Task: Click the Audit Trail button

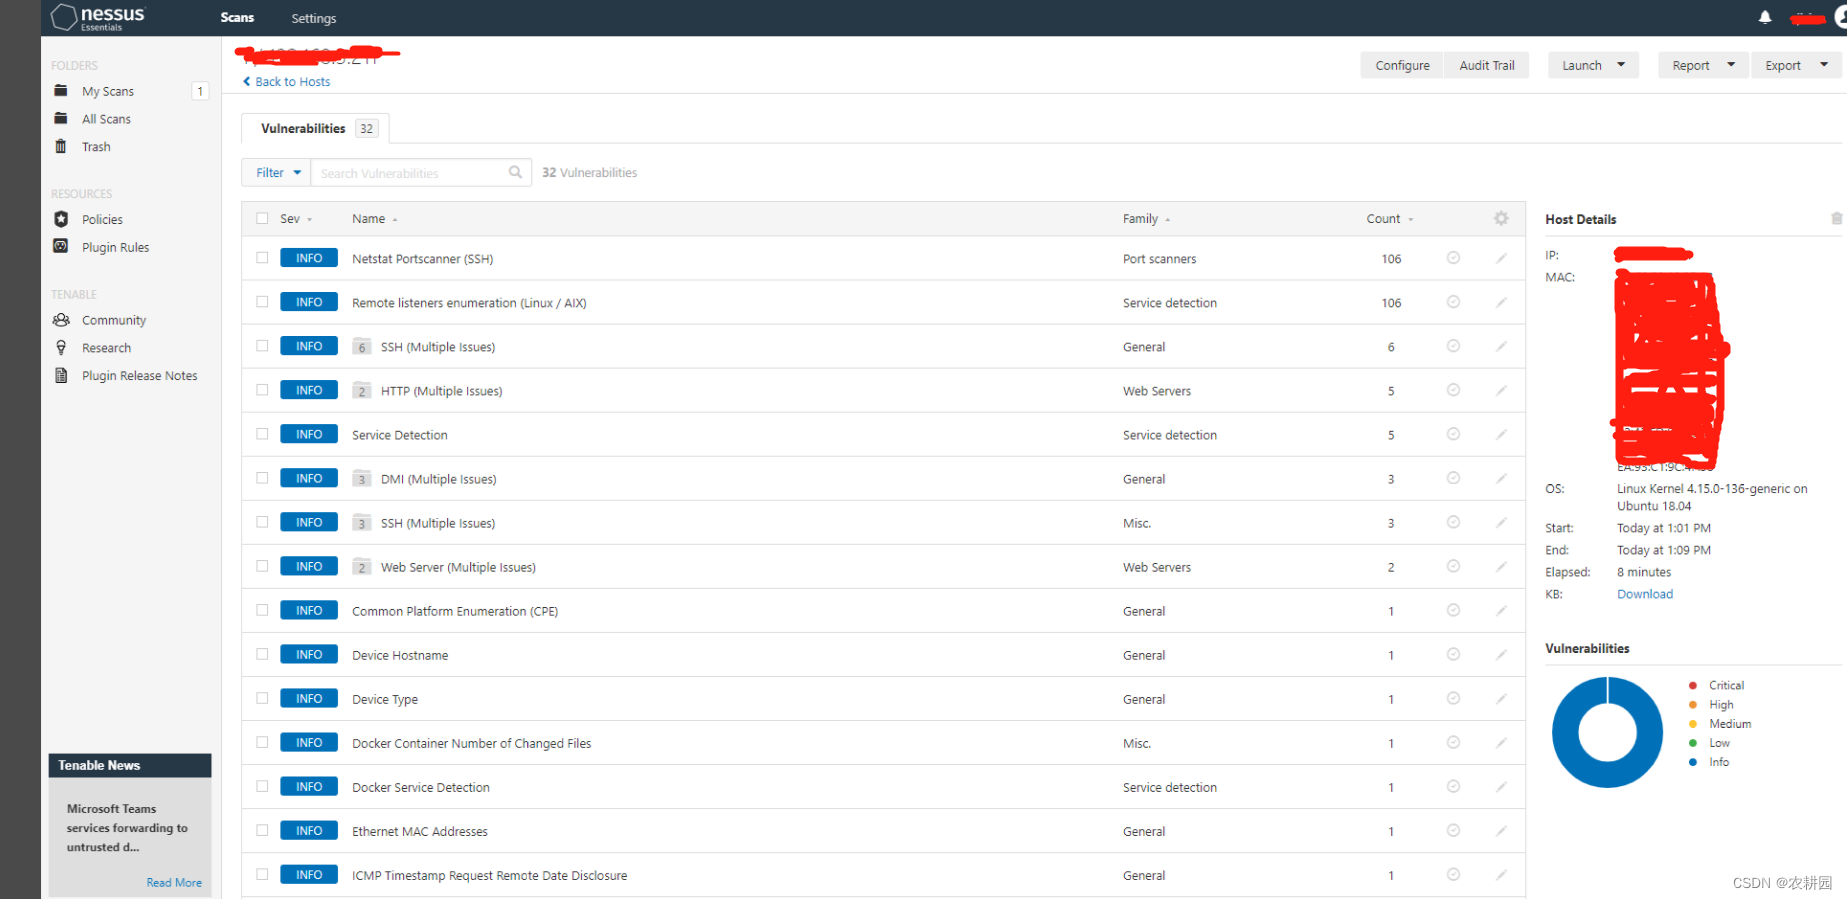Action: point(1486,65)
